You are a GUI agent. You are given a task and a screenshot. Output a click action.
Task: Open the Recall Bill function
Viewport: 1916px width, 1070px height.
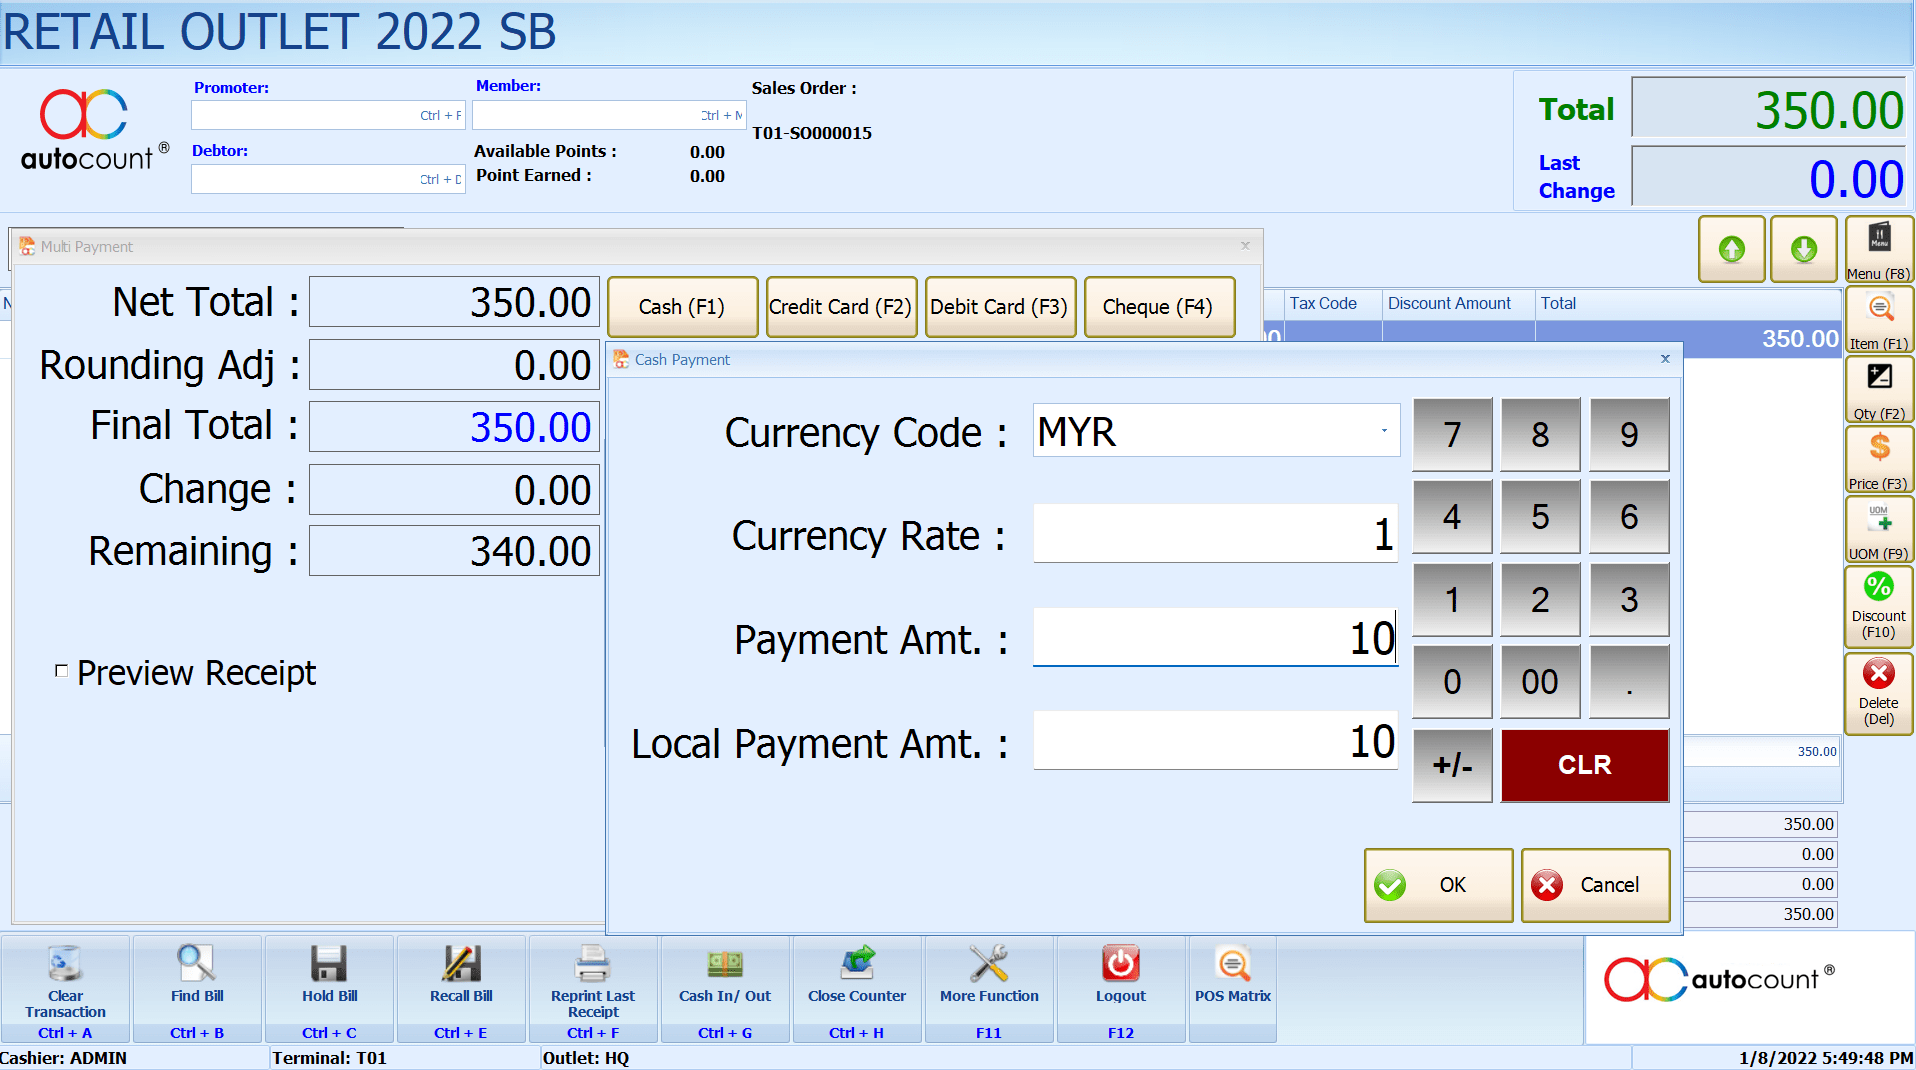(461, 964)
